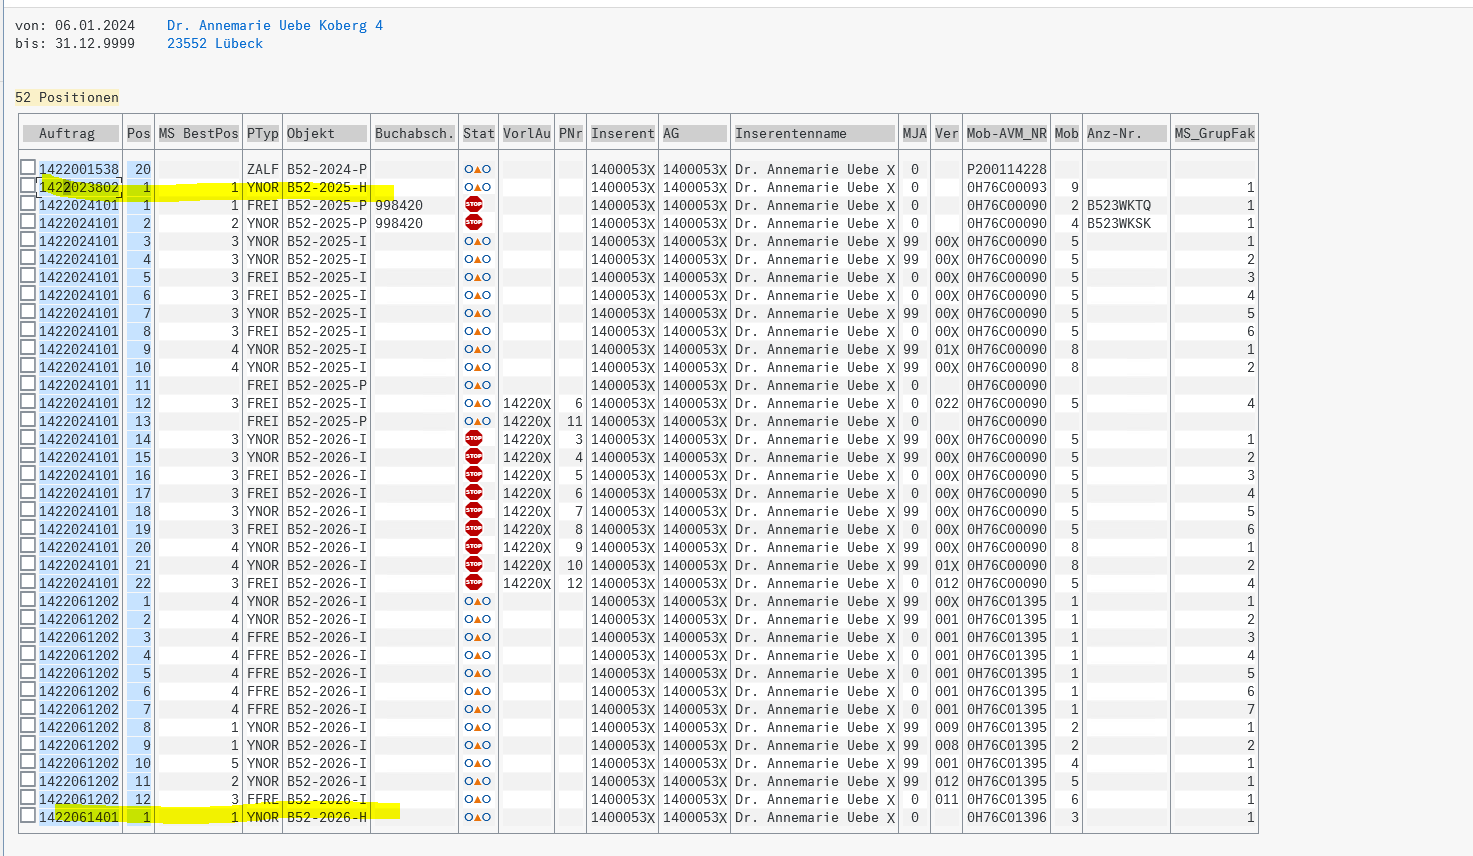Click stop icon for 1422024101 position 17

[474, 492]
